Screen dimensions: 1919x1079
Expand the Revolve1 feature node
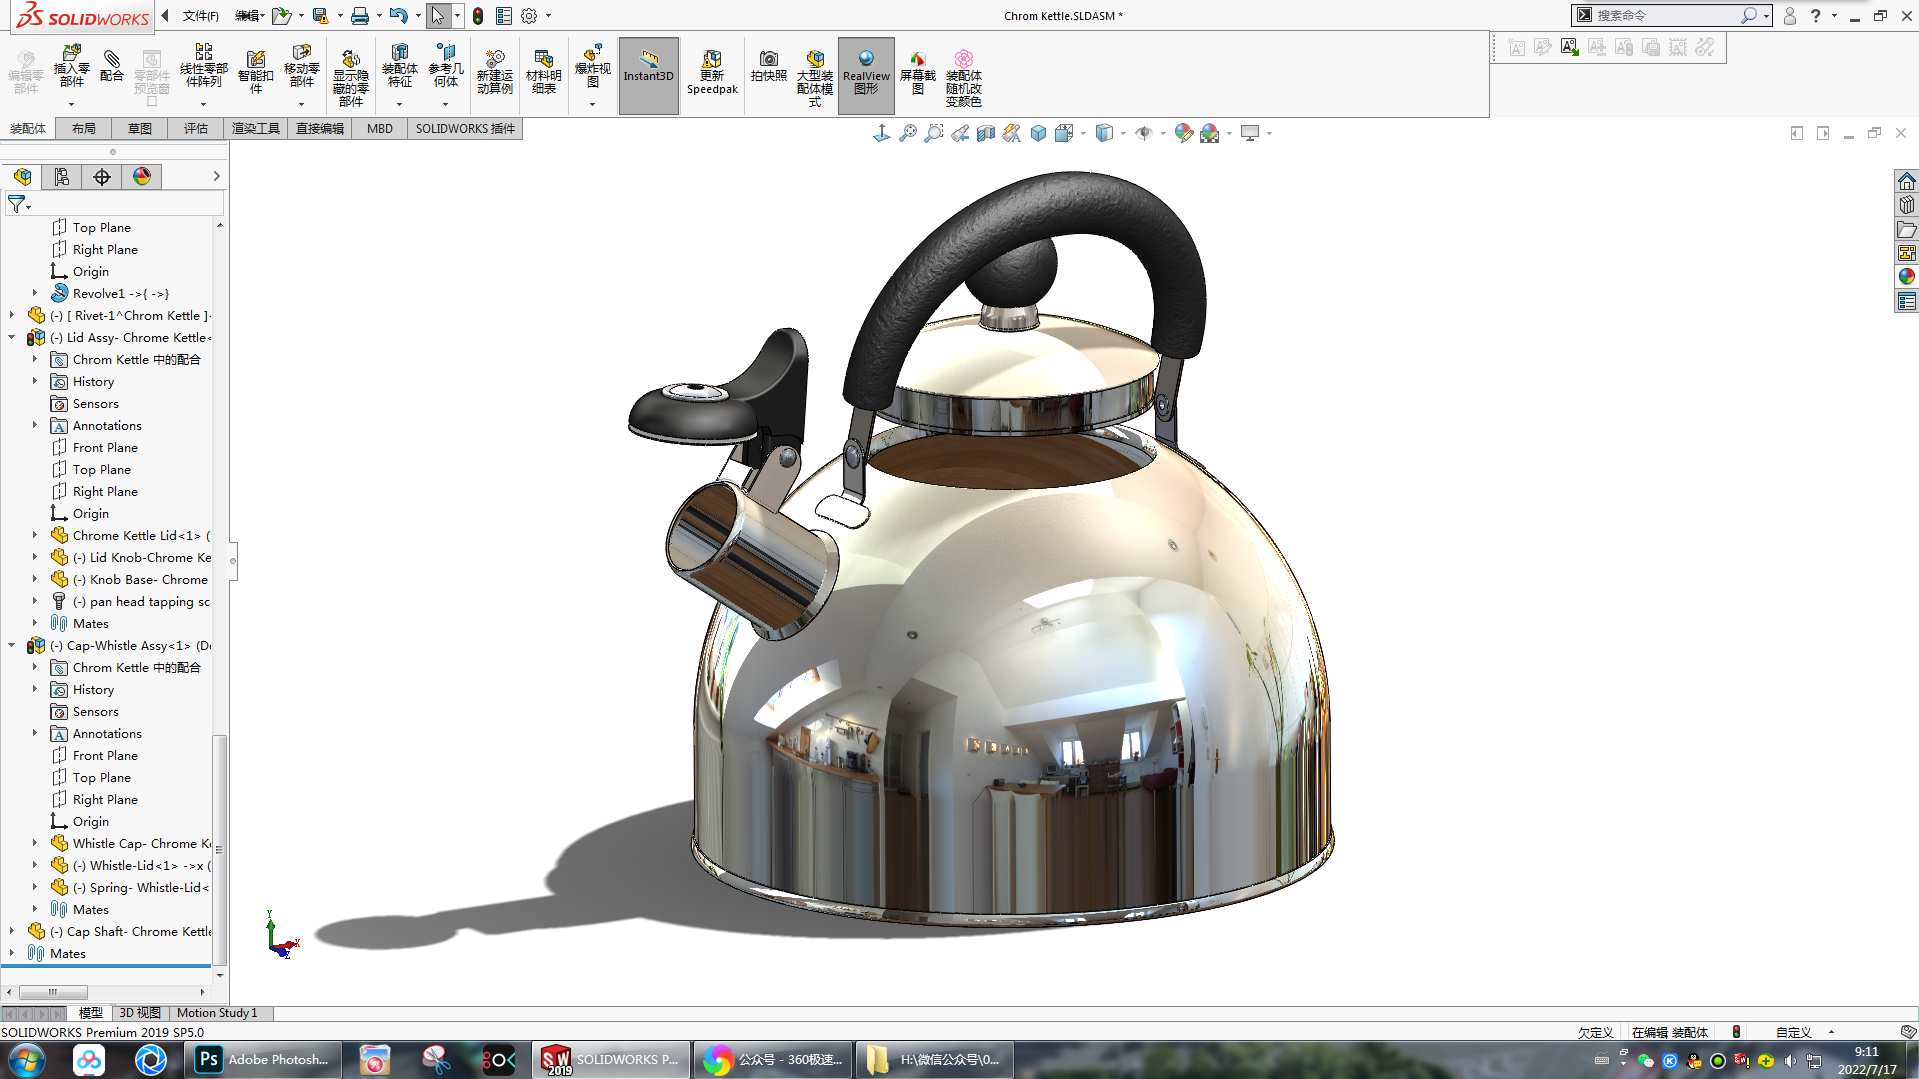pos(35,293)
